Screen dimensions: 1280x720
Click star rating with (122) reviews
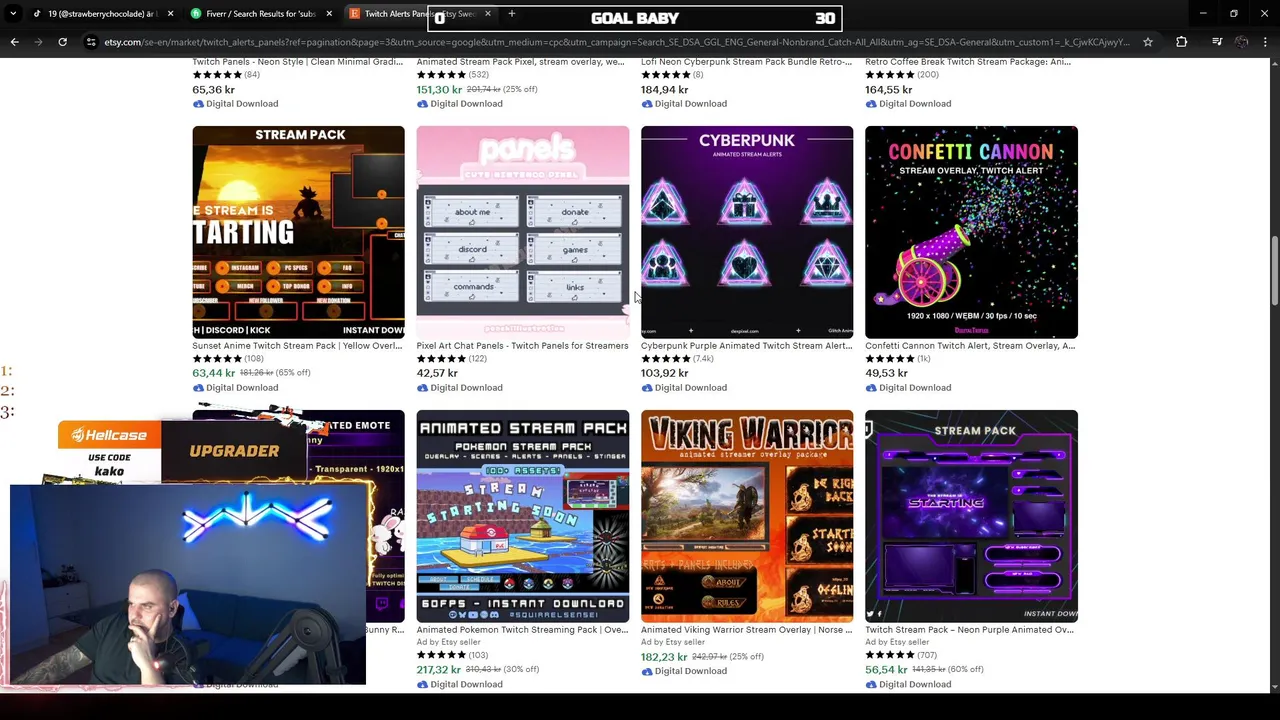coord(451,359)
